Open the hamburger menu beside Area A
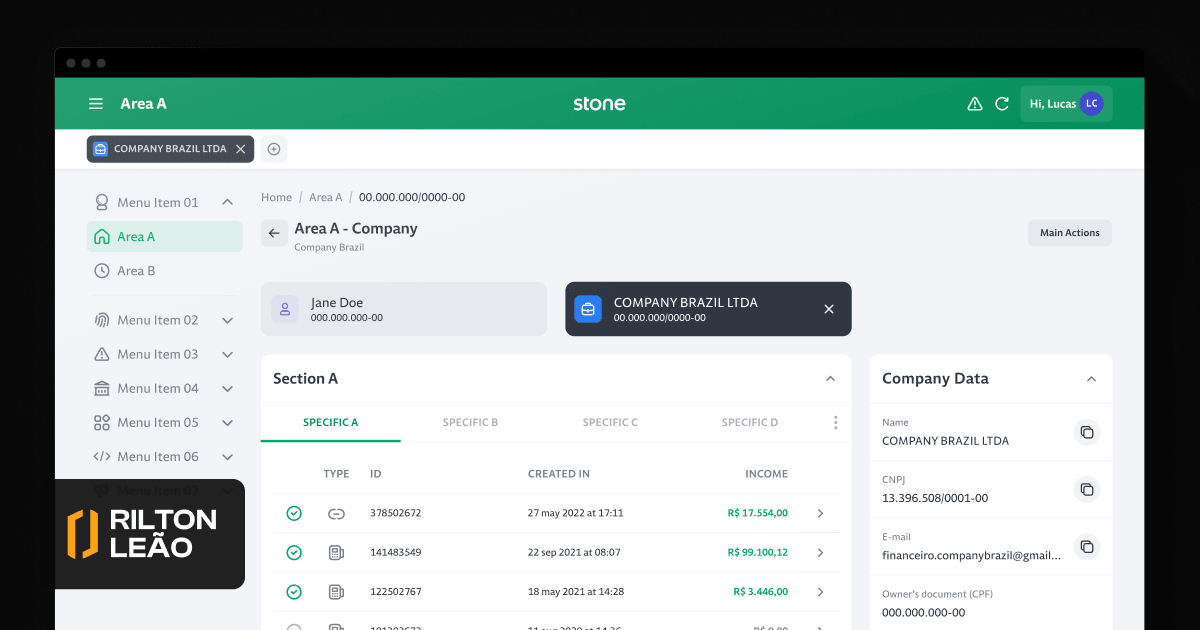The width and height of the screenshot is (1200, 630). pos(96,104)
